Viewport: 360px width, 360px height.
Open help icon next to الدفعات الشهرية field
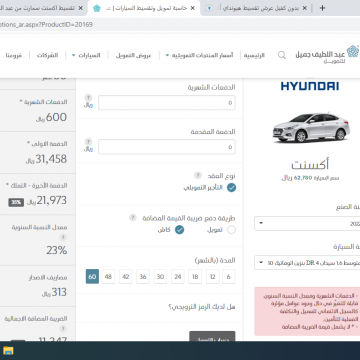[x=88, y=98]
